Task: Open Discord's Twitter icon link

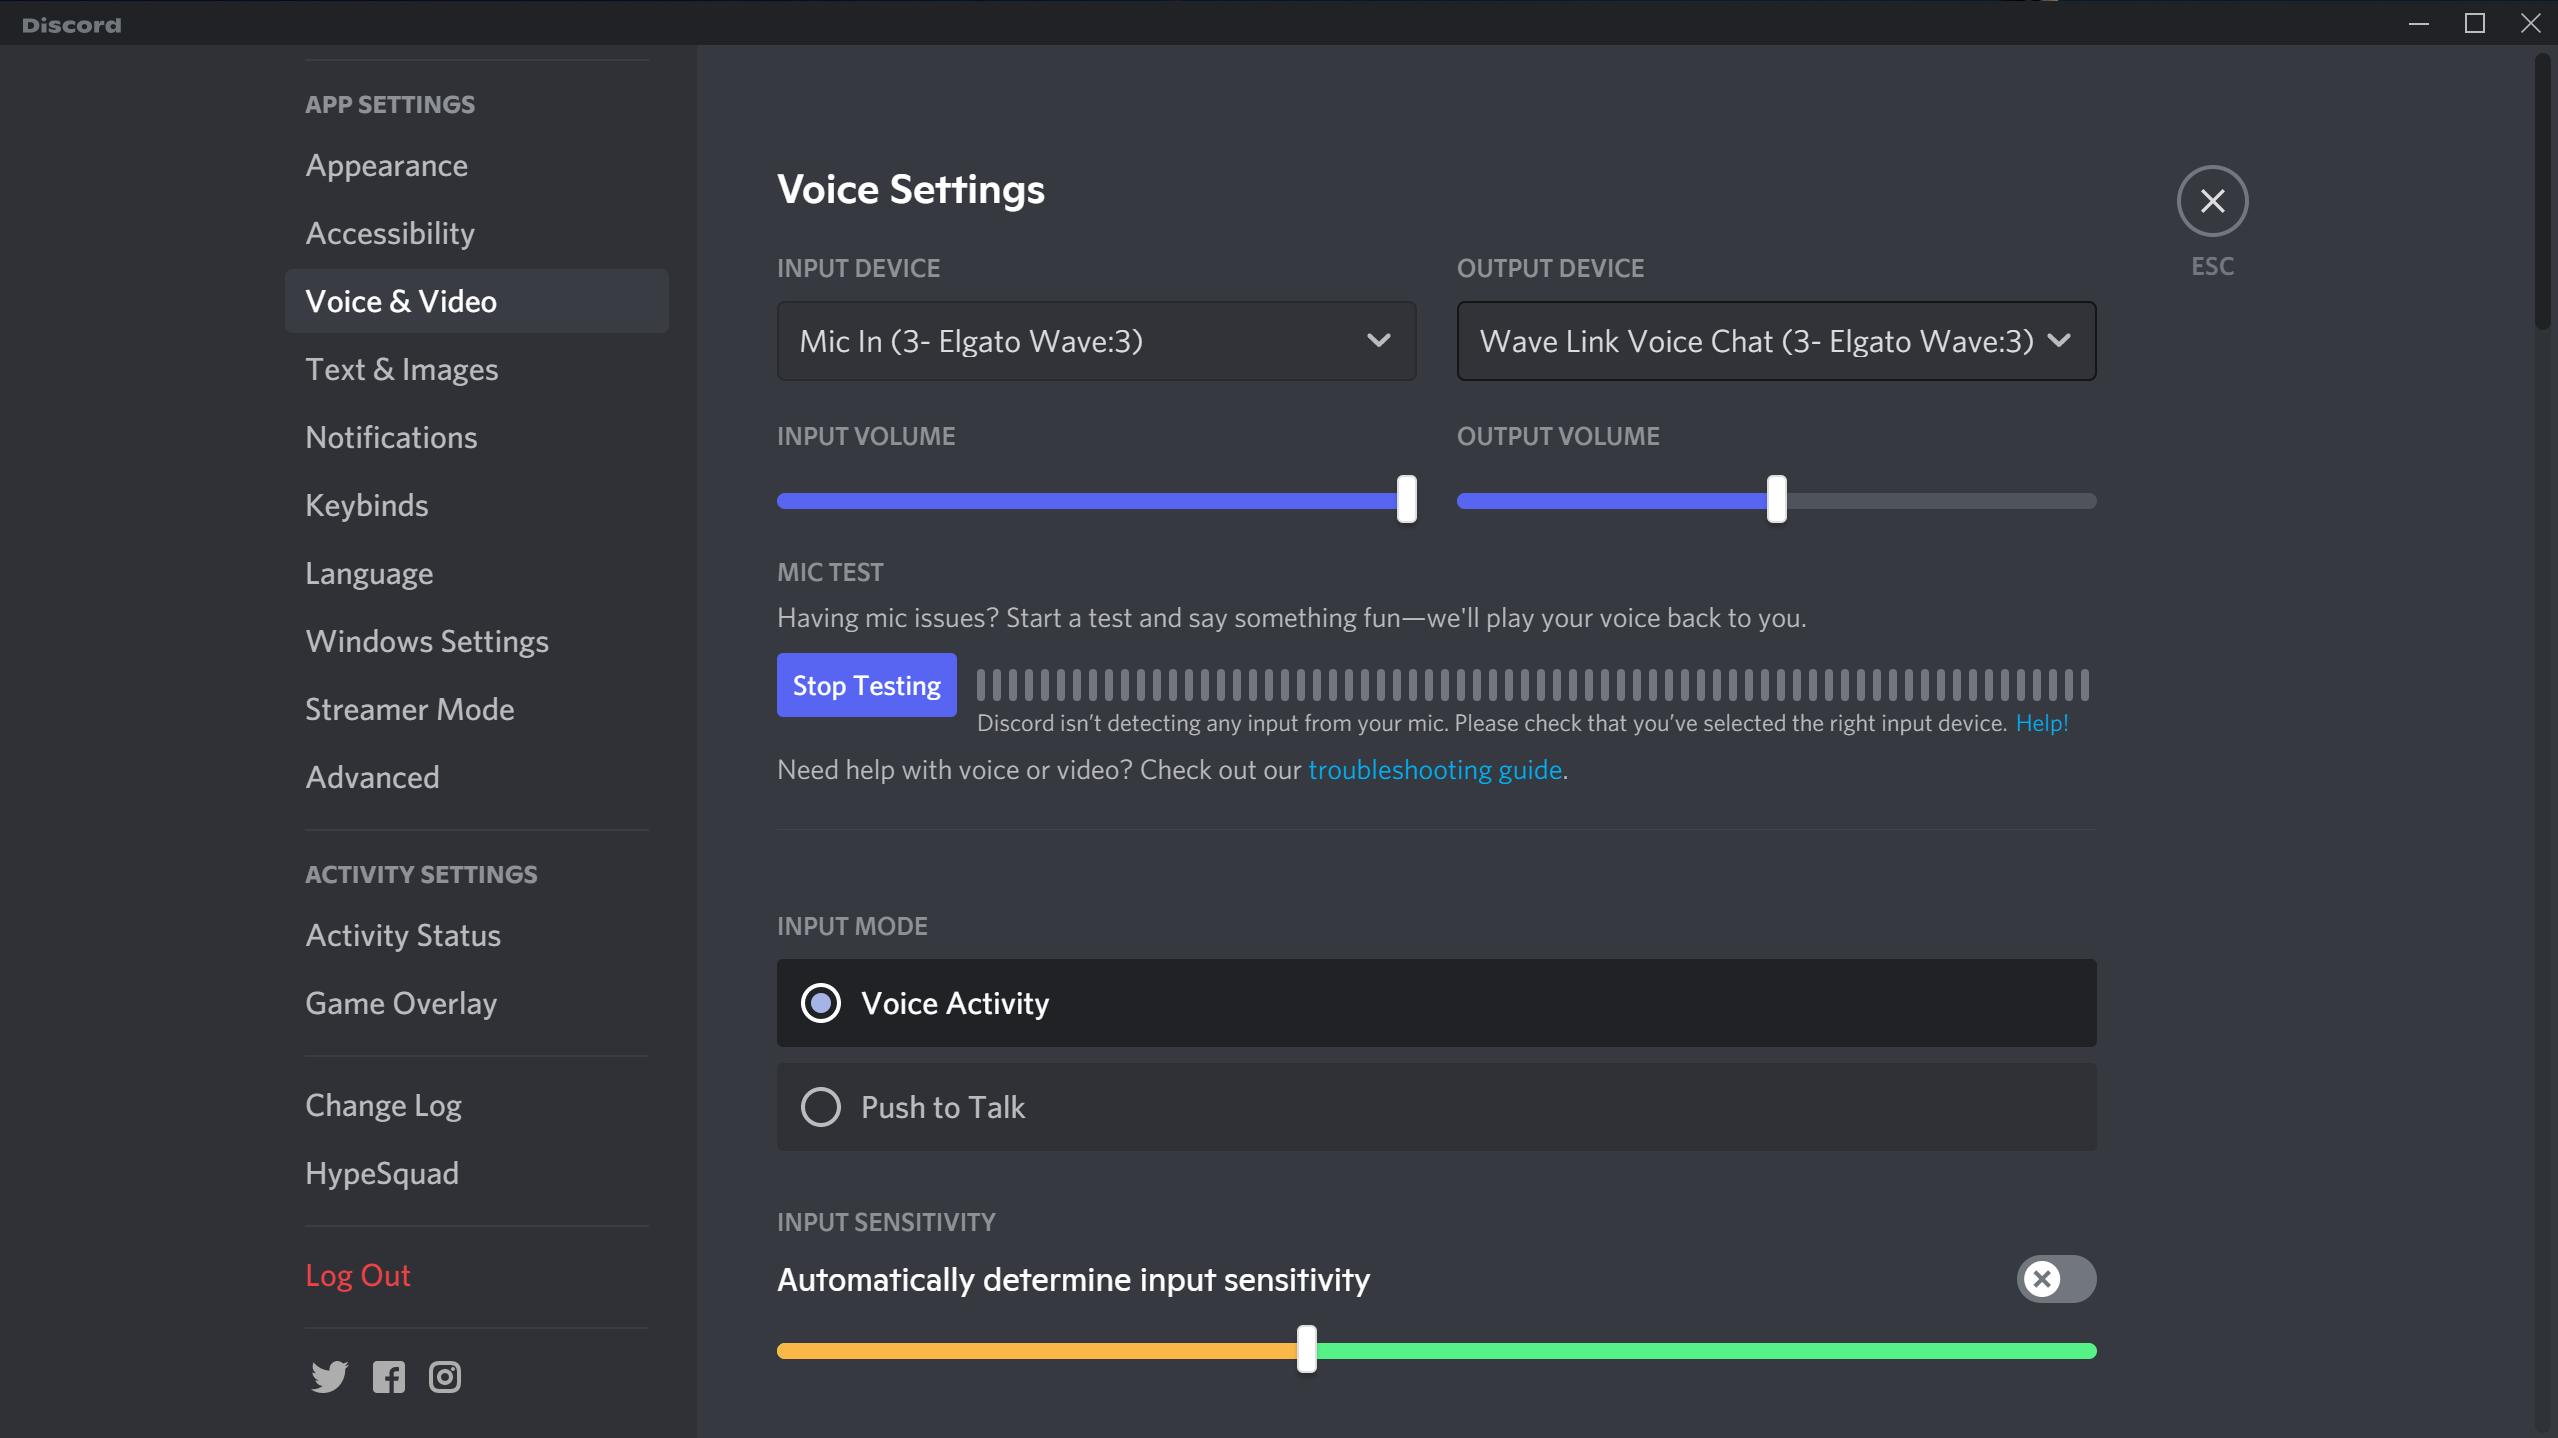Action: pyautogui.click(x=329, y=1377)
